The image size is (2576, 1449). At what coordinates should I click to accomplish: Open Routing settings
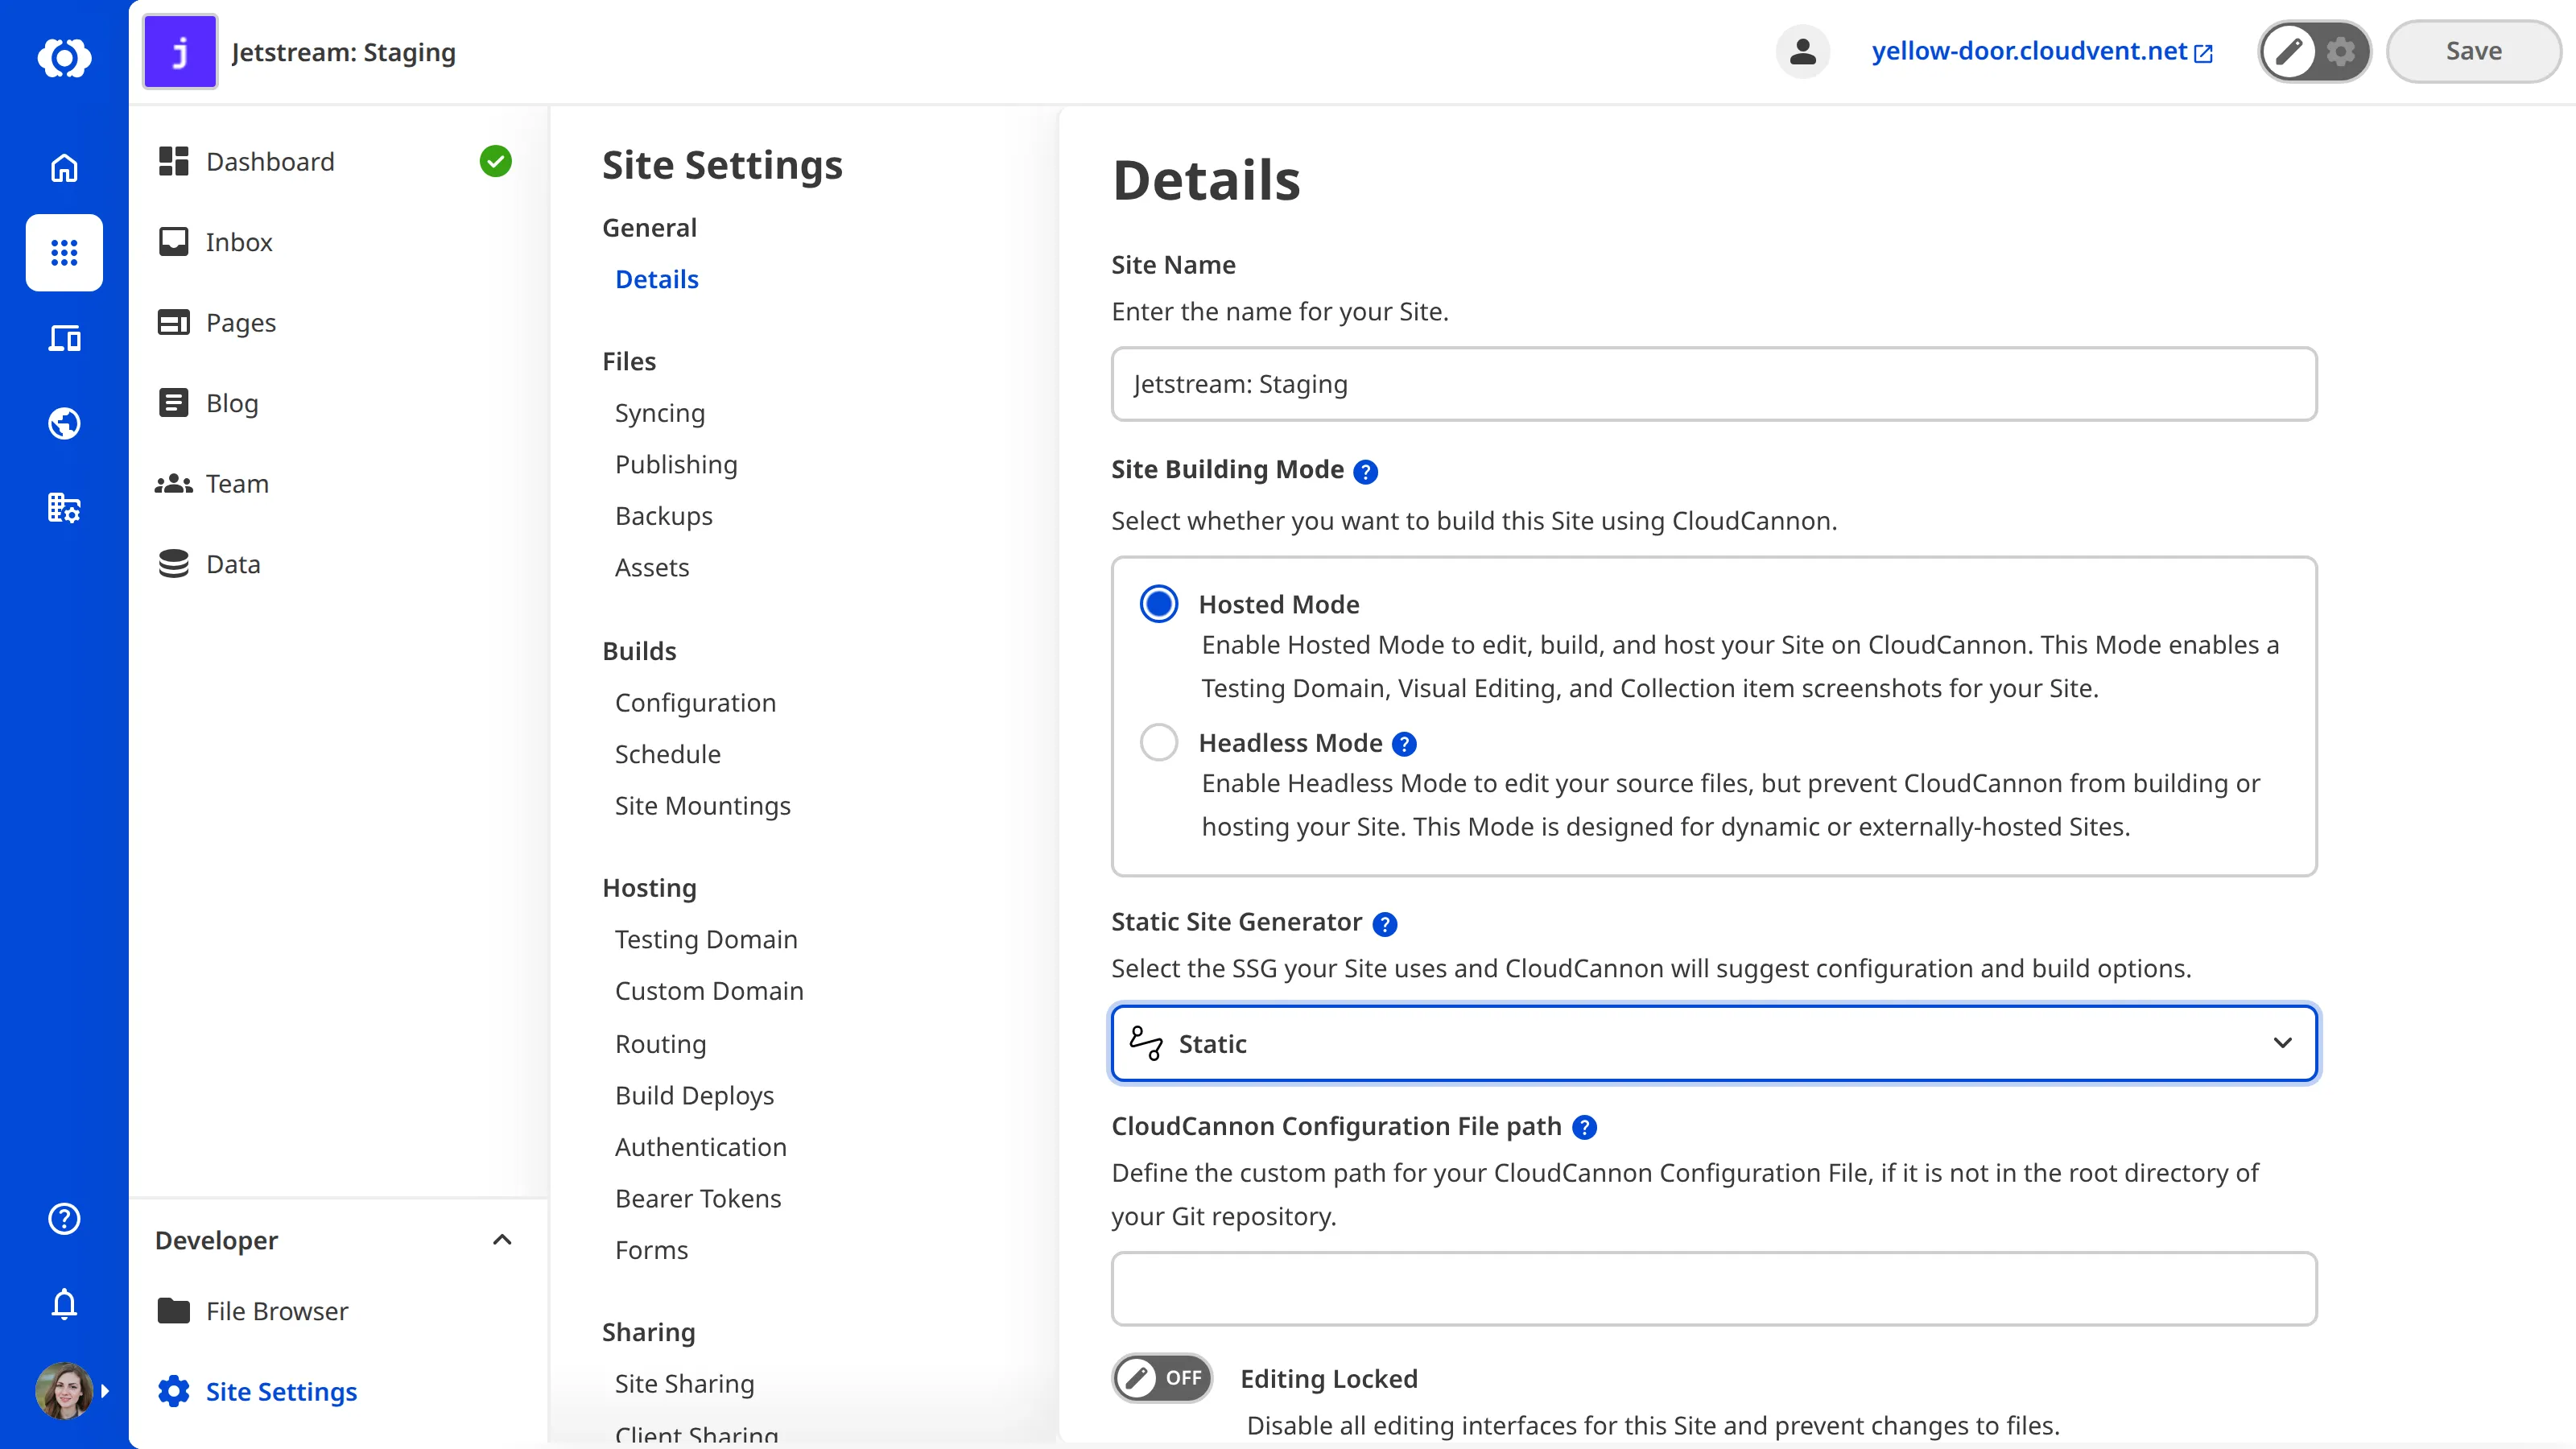660,1044
